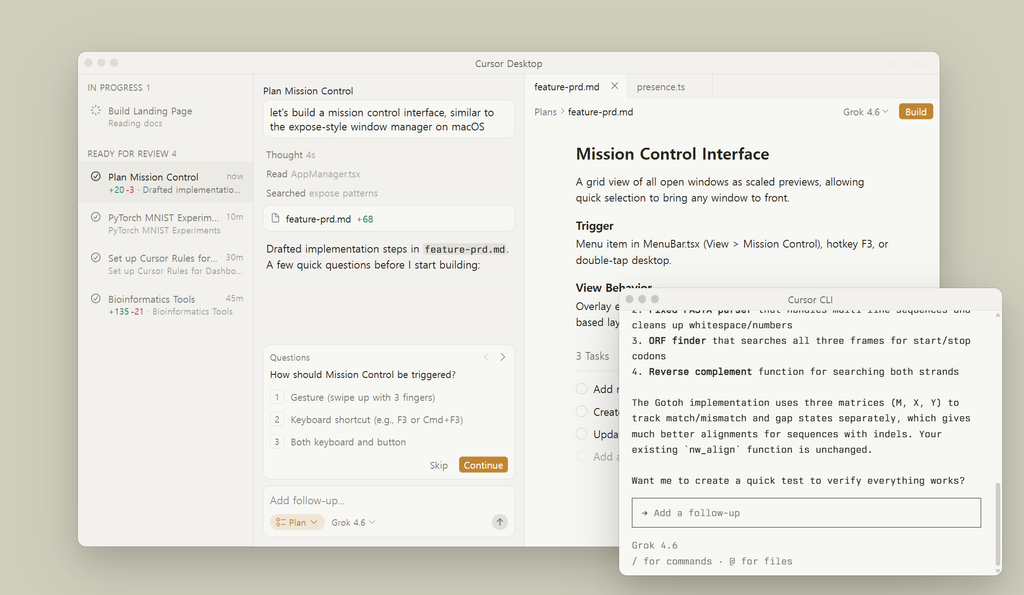
Task: Check off the faded last Add task
Action: point(581,456)
